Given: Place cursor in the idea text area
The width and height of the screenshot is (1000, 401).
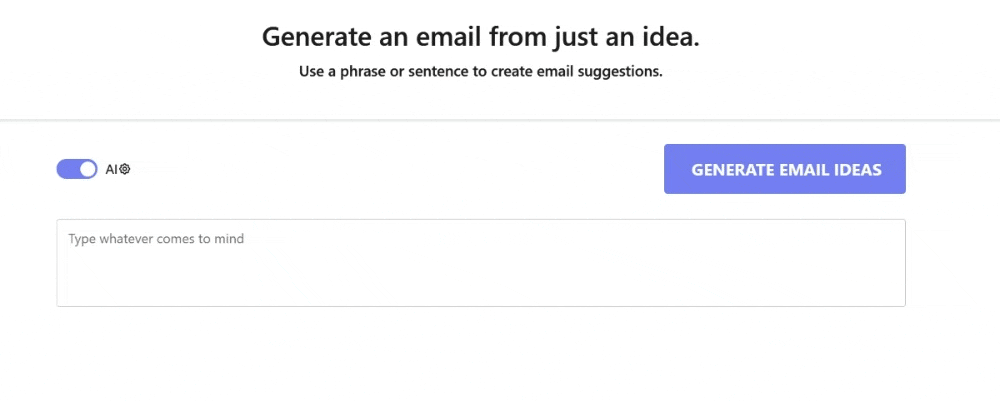Looking at the screenshot, I should 480,262.
